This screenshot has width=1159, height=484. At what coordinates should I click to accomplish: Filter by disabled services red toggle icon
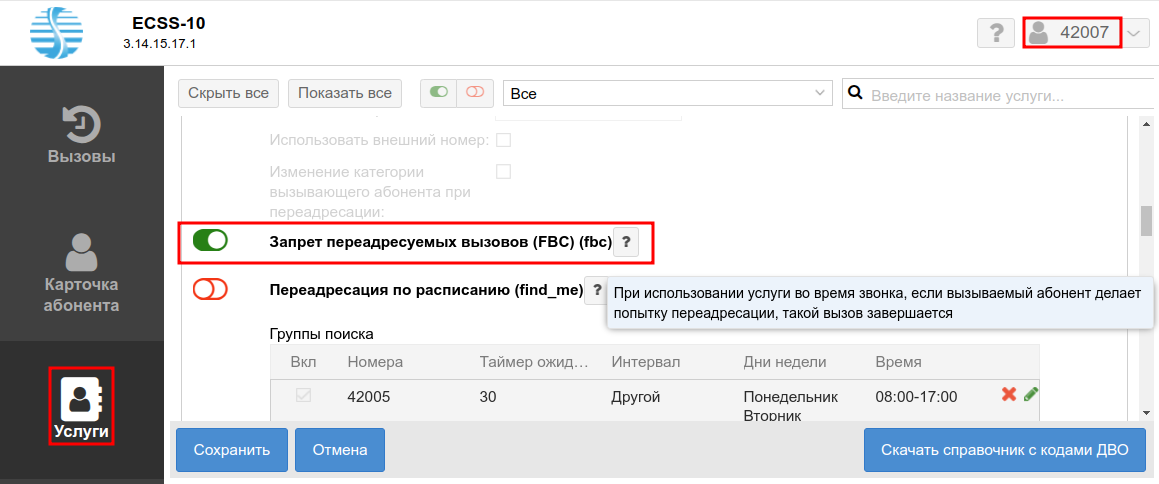[x=474, y=93]
